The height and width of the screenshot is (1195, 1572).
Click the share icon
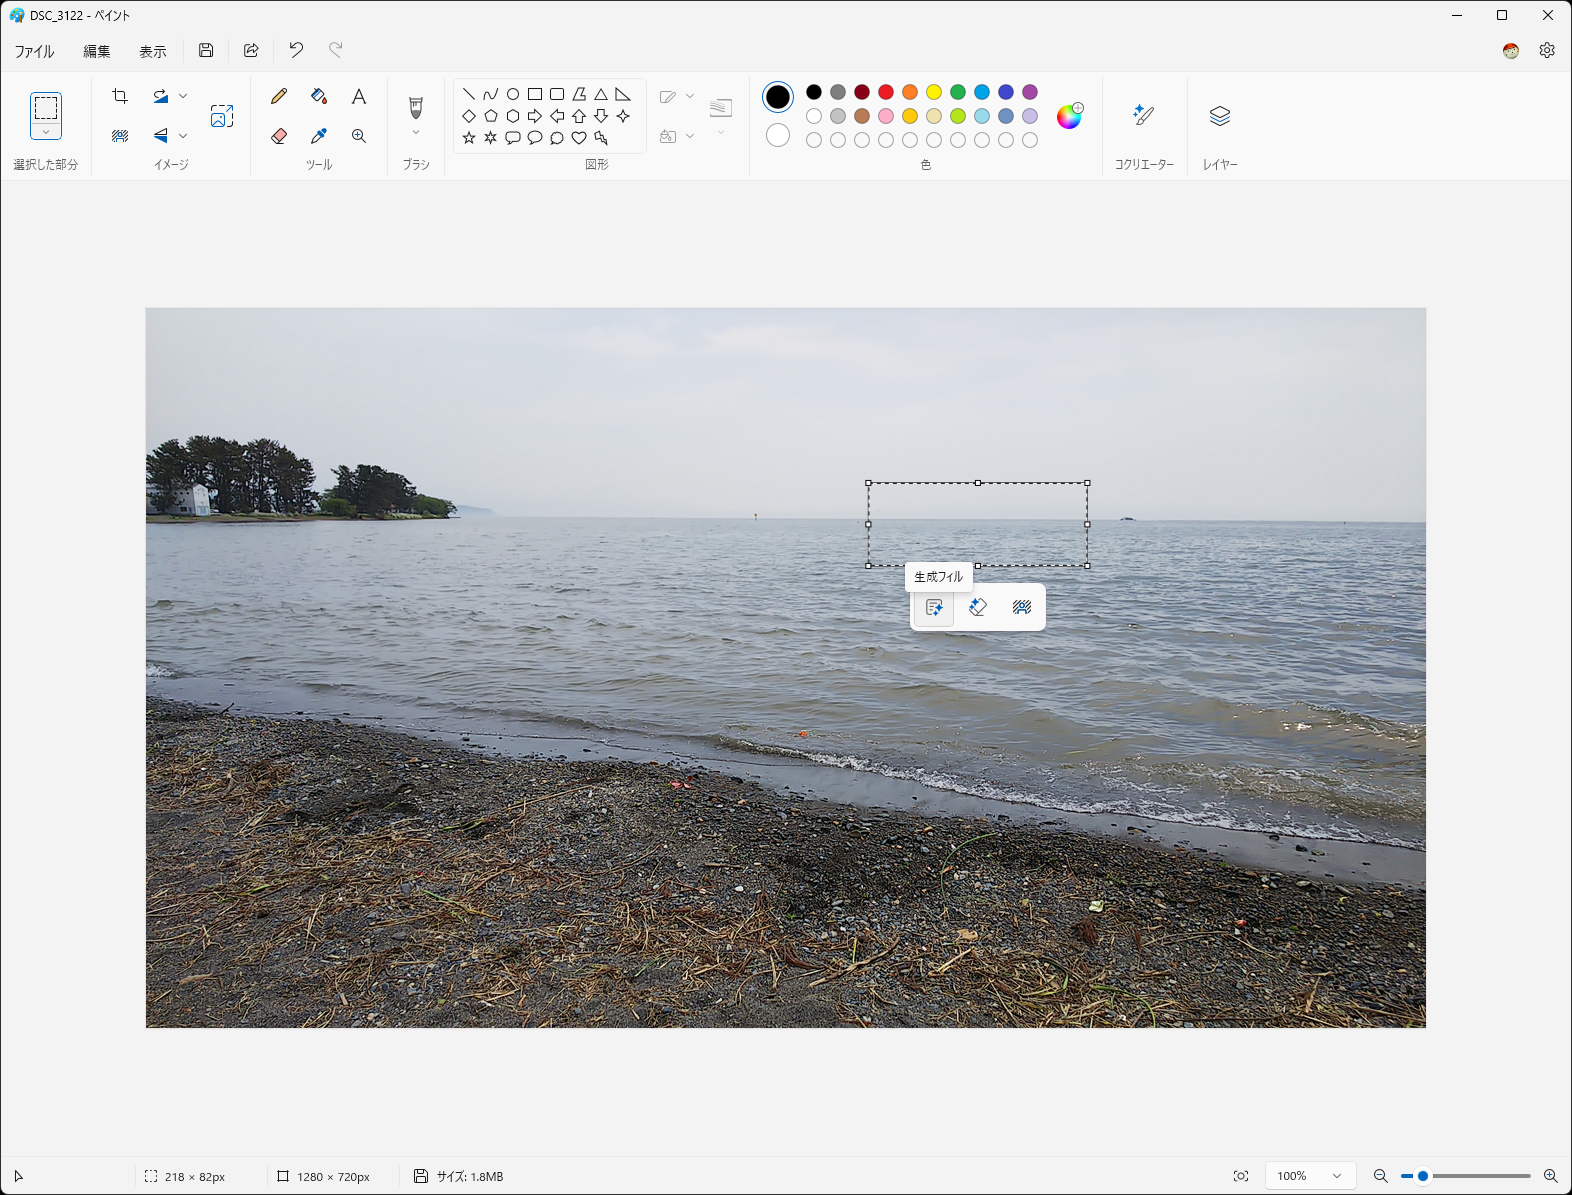(x=251, y=50)
